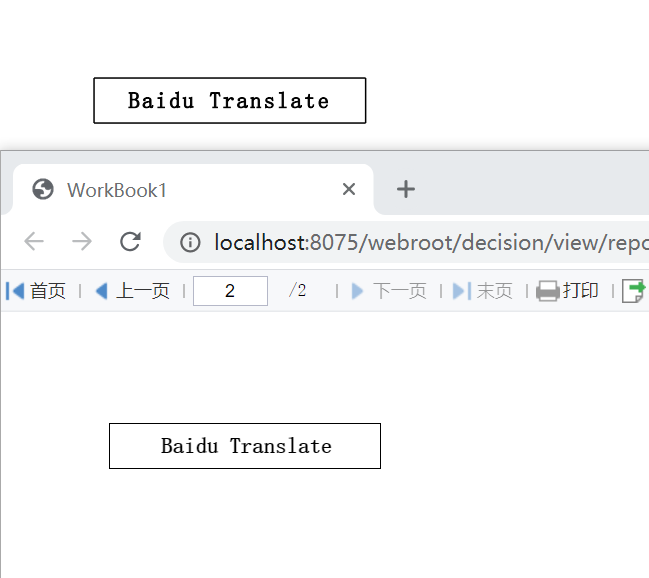This screenshot has width=649, height=578.
Task: Open a new browser tab
Action: tap(406, 189)
